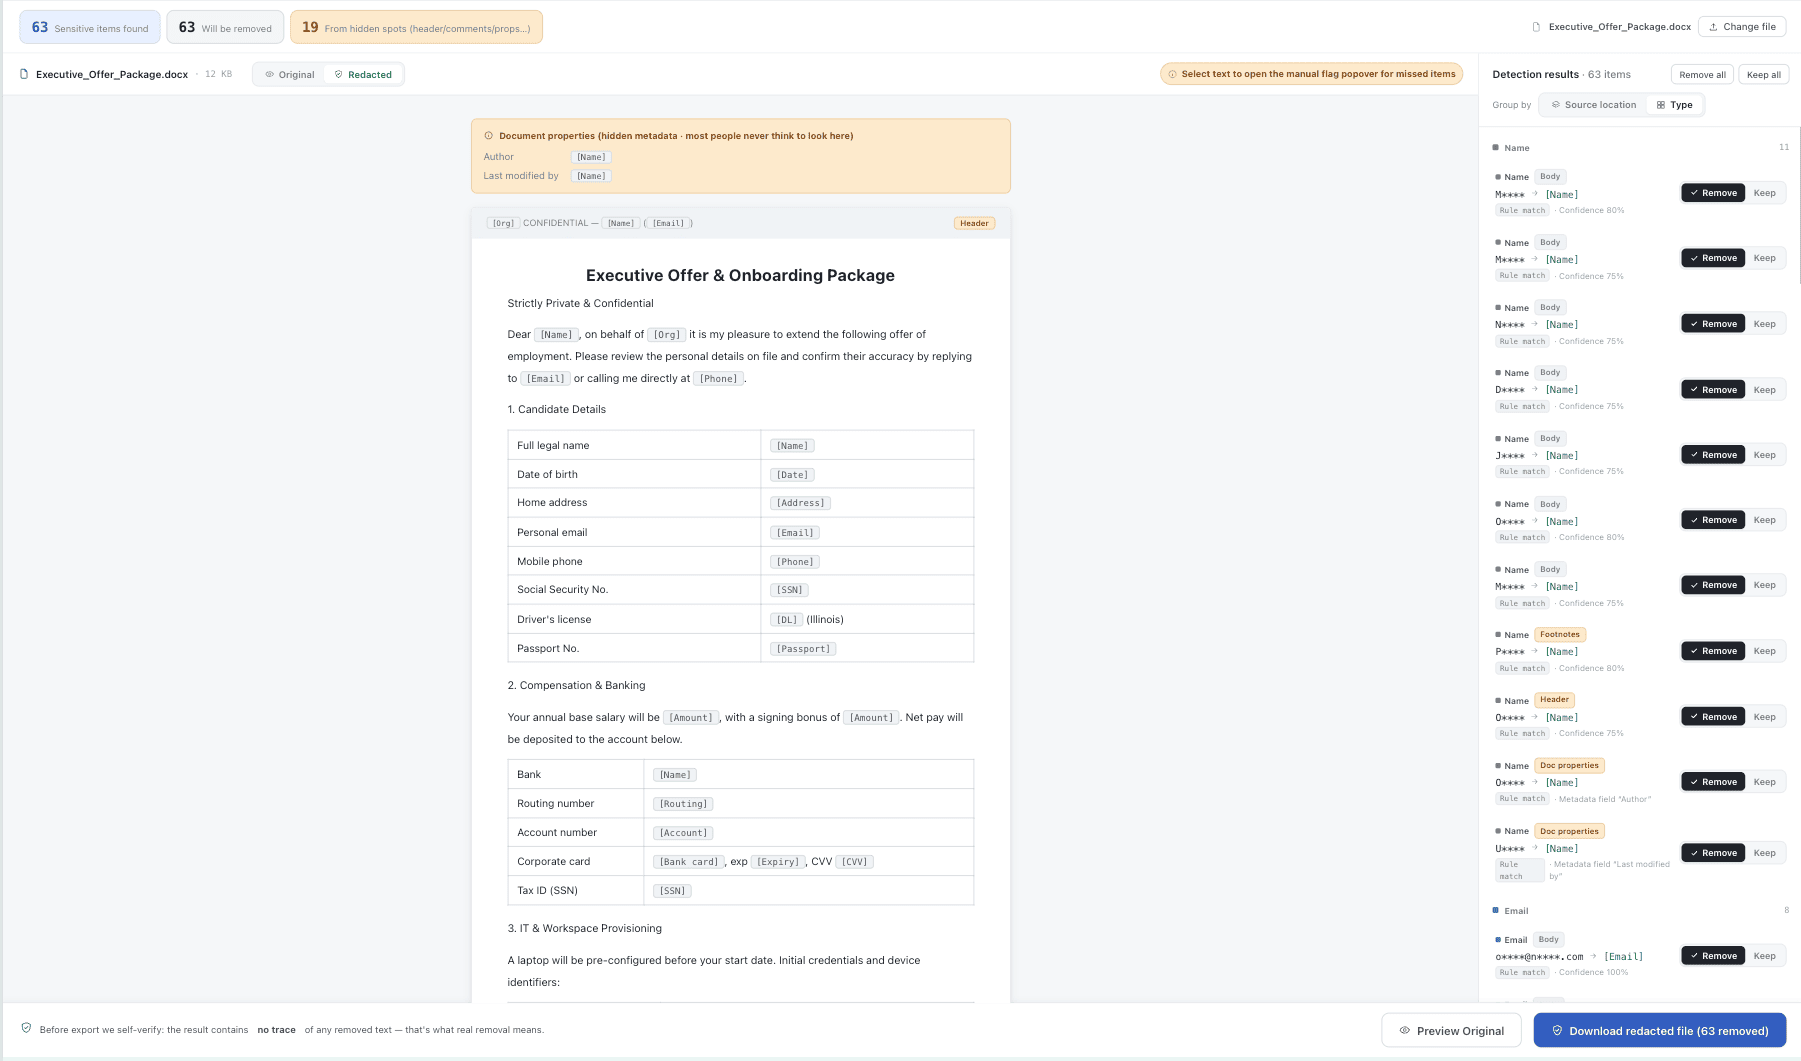Viewport: 1801px width, 1061px height.
Task: Click the [Date] token in Date of birth row
Action: pos(793,475)
